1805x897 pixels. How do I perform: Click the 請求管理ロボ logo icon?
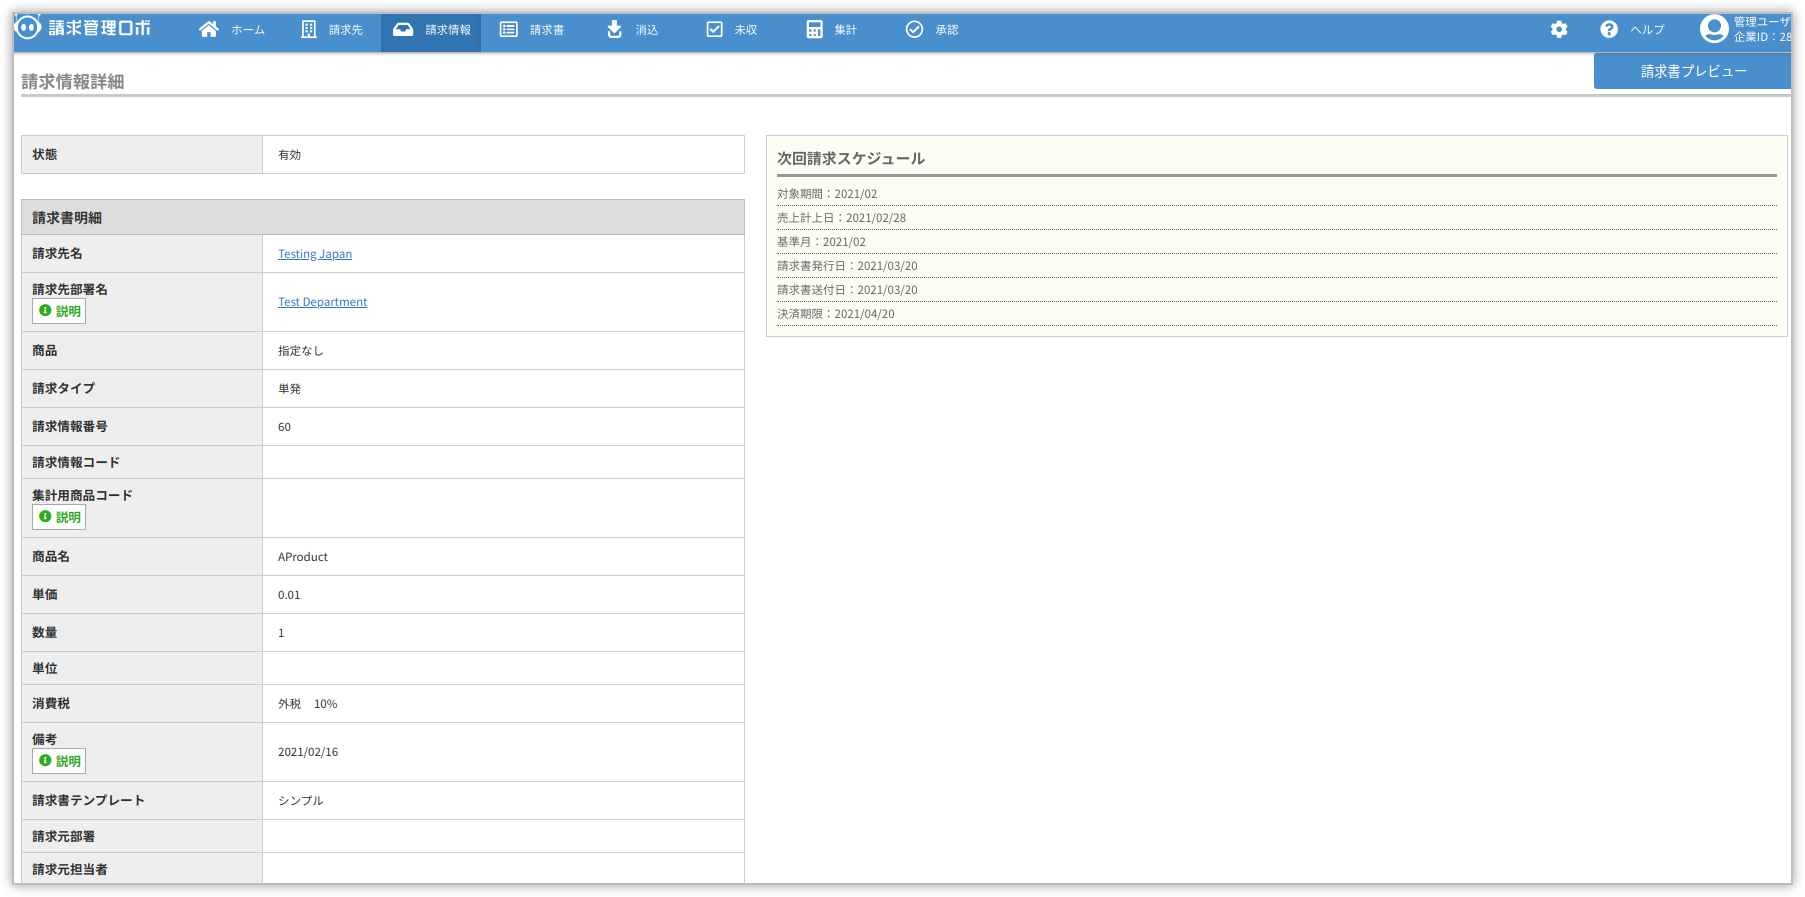click(28, 28)
